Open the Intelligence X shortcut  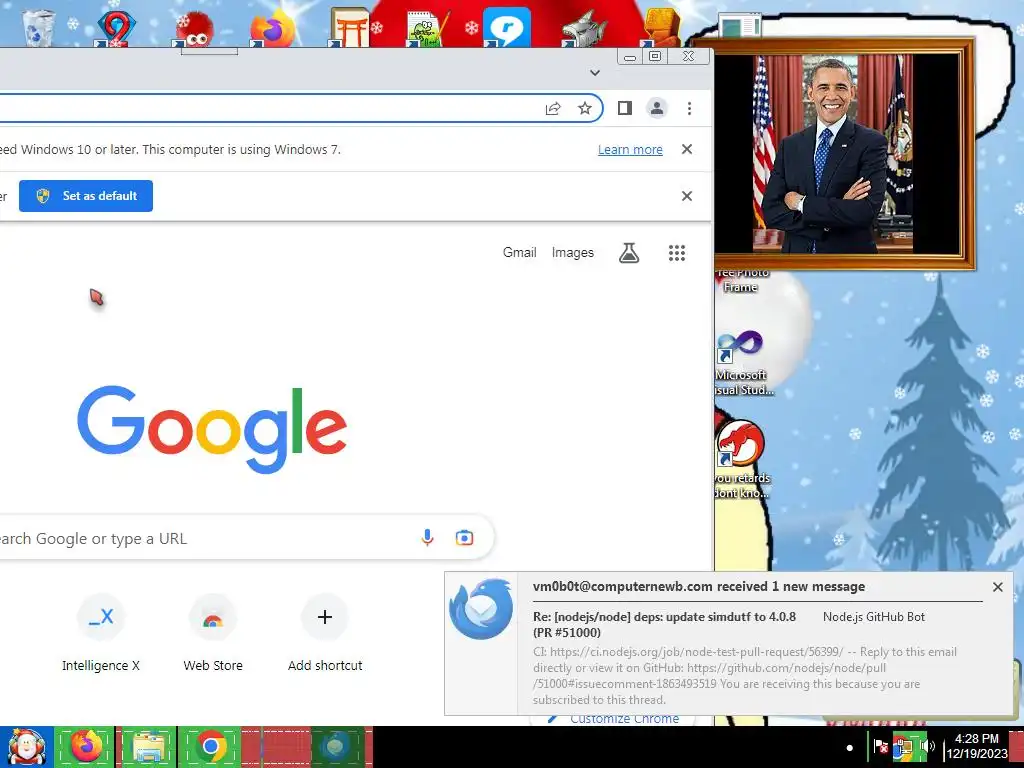click(101, 633)
